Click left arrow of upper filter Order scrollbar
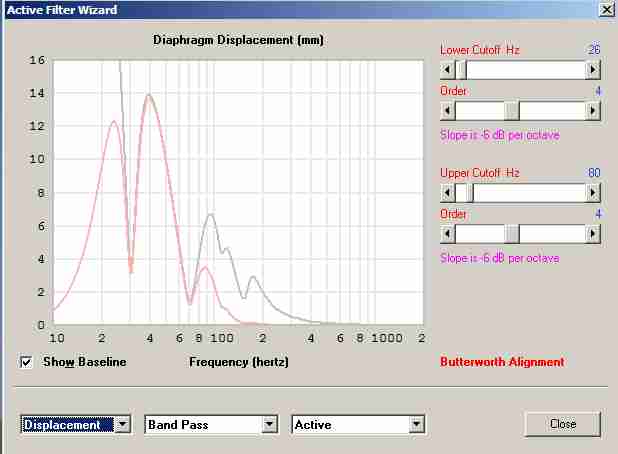 click(447, 234)
